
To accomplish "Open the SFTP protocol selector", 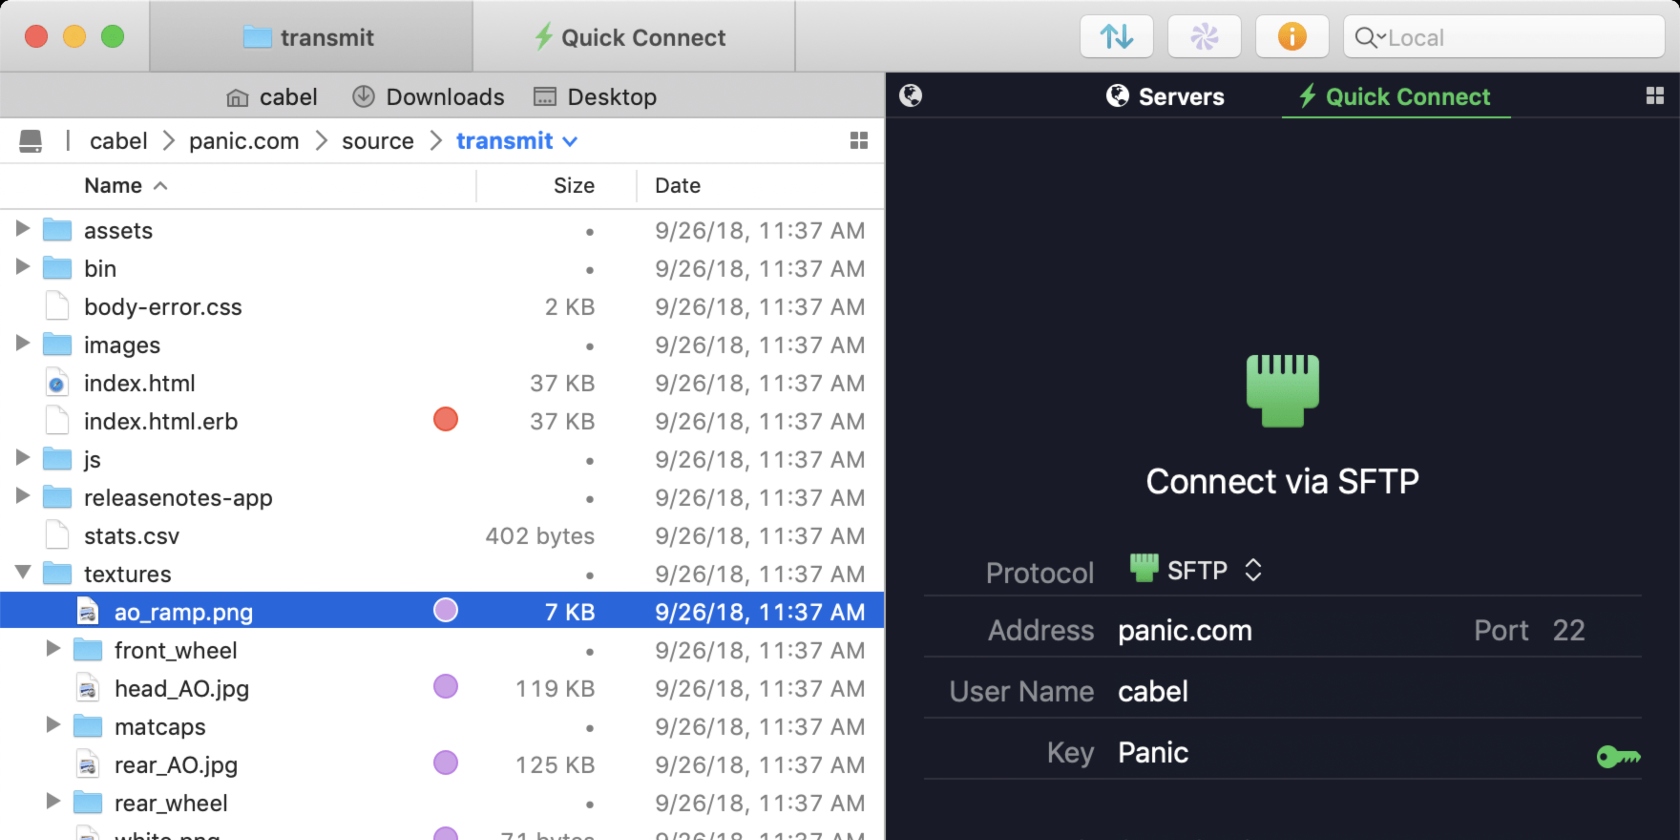I will point(1195,570).
